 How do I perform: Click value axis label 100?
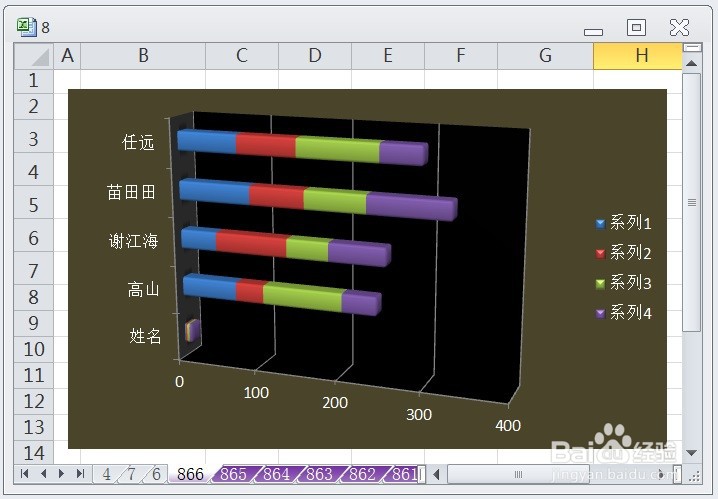[x=256, y=392]
